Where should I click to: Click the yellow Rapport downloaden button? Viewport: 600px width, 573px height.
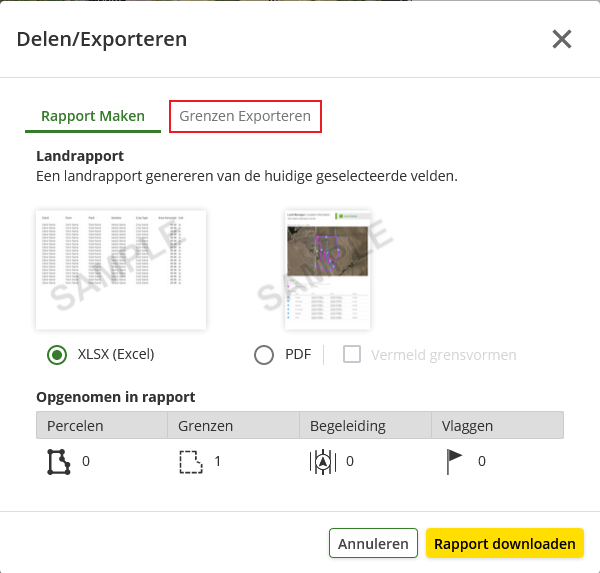tap(505, 543)
